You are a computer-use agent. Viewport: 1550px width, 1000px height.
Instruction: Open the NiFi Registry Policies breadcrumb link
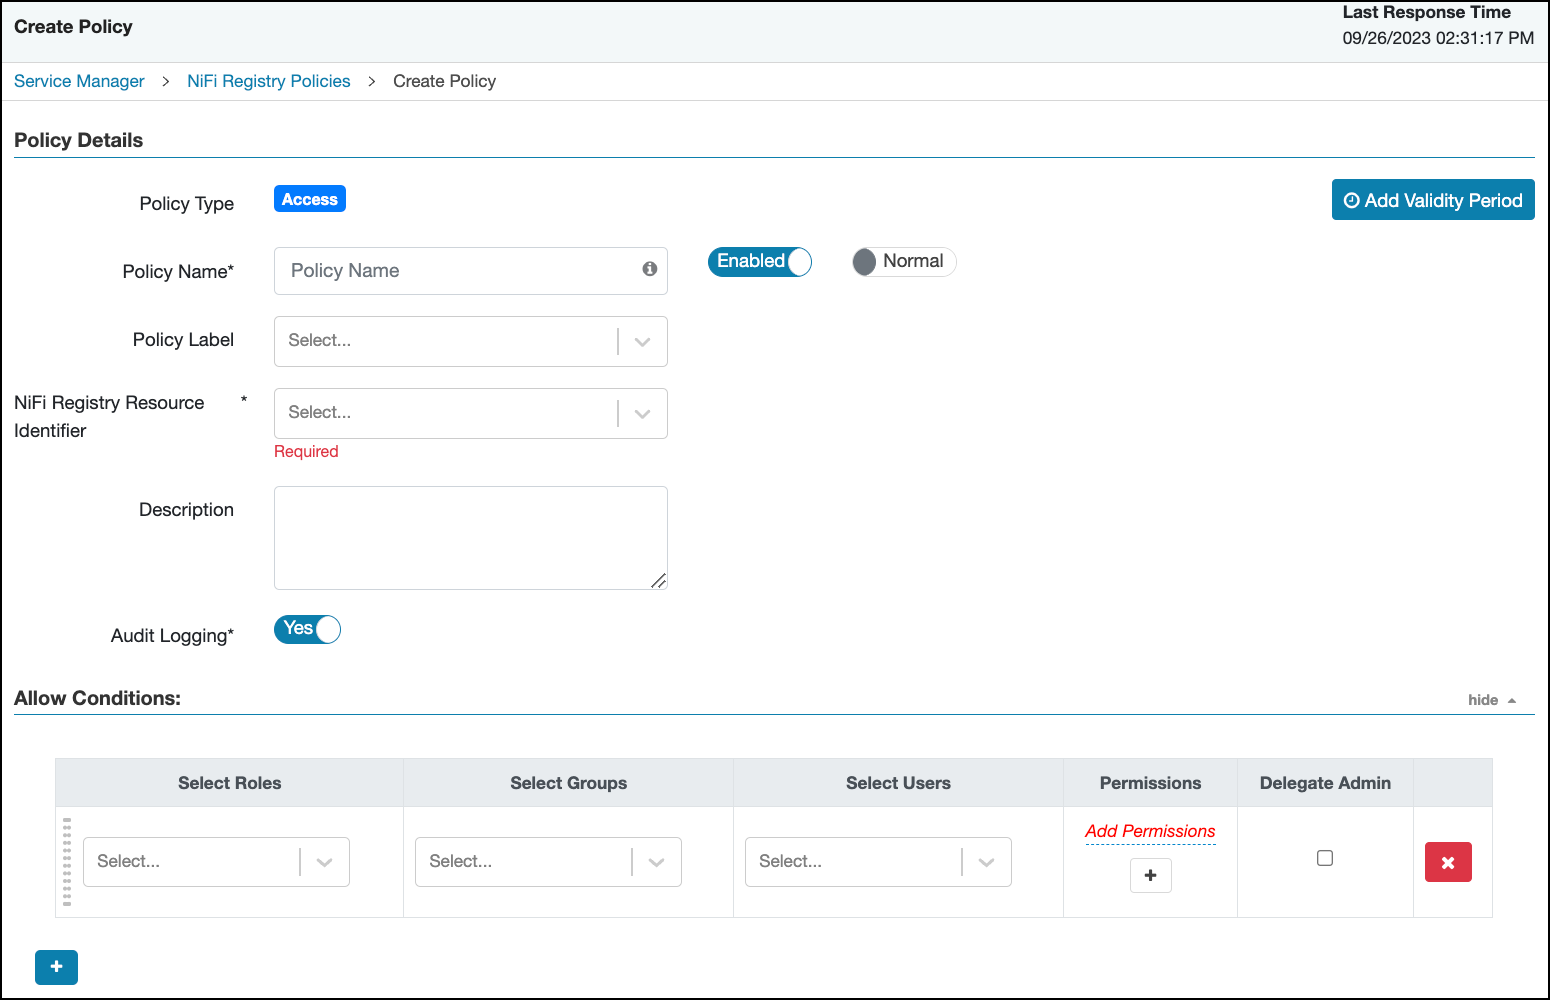coord(268,81)
